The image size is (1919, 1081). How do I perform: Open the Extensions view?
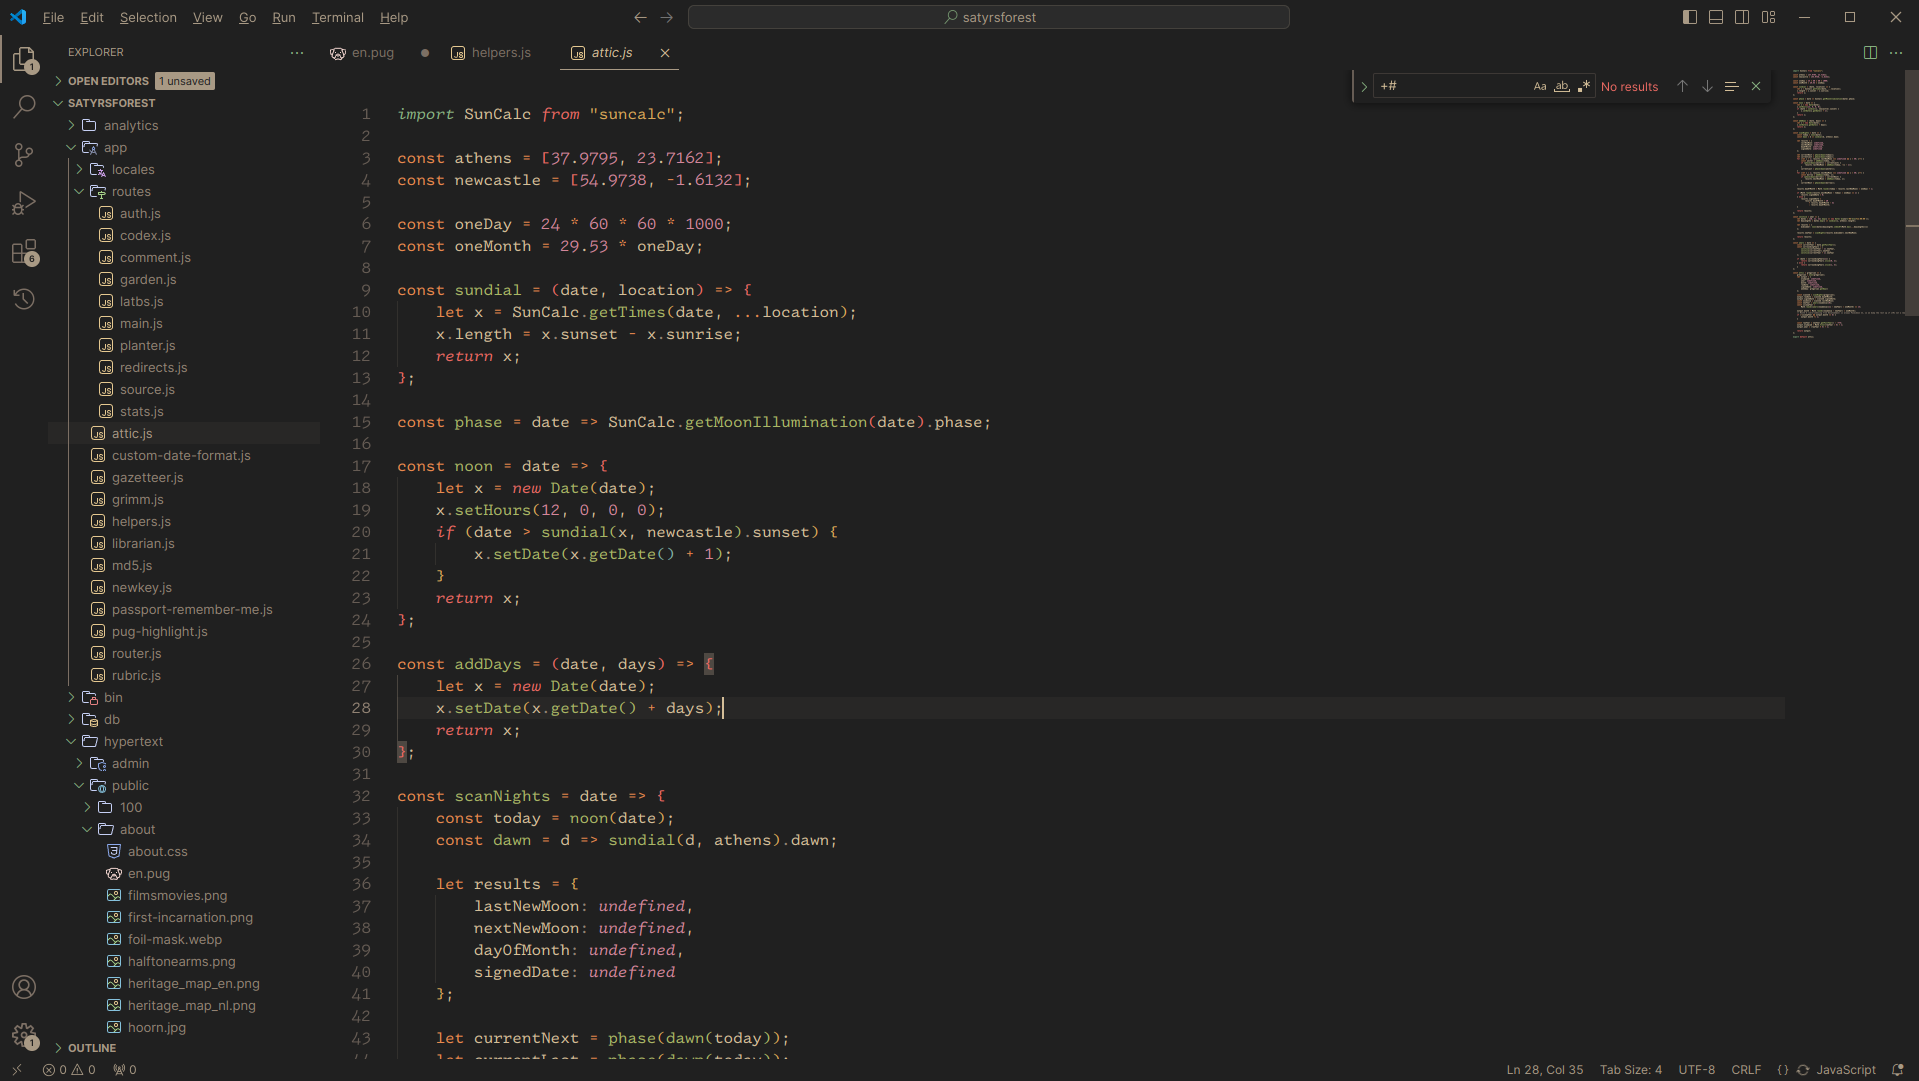coord(24,251)
